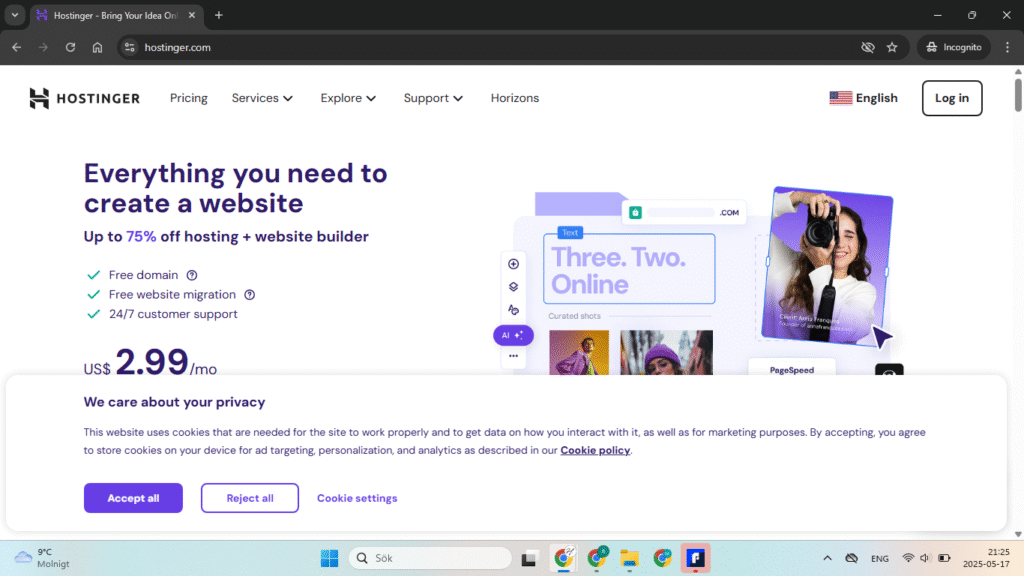1024x576 pixels.
Task: Click the yellow-purple curated shot thumbnail
Action: (579, 353)
